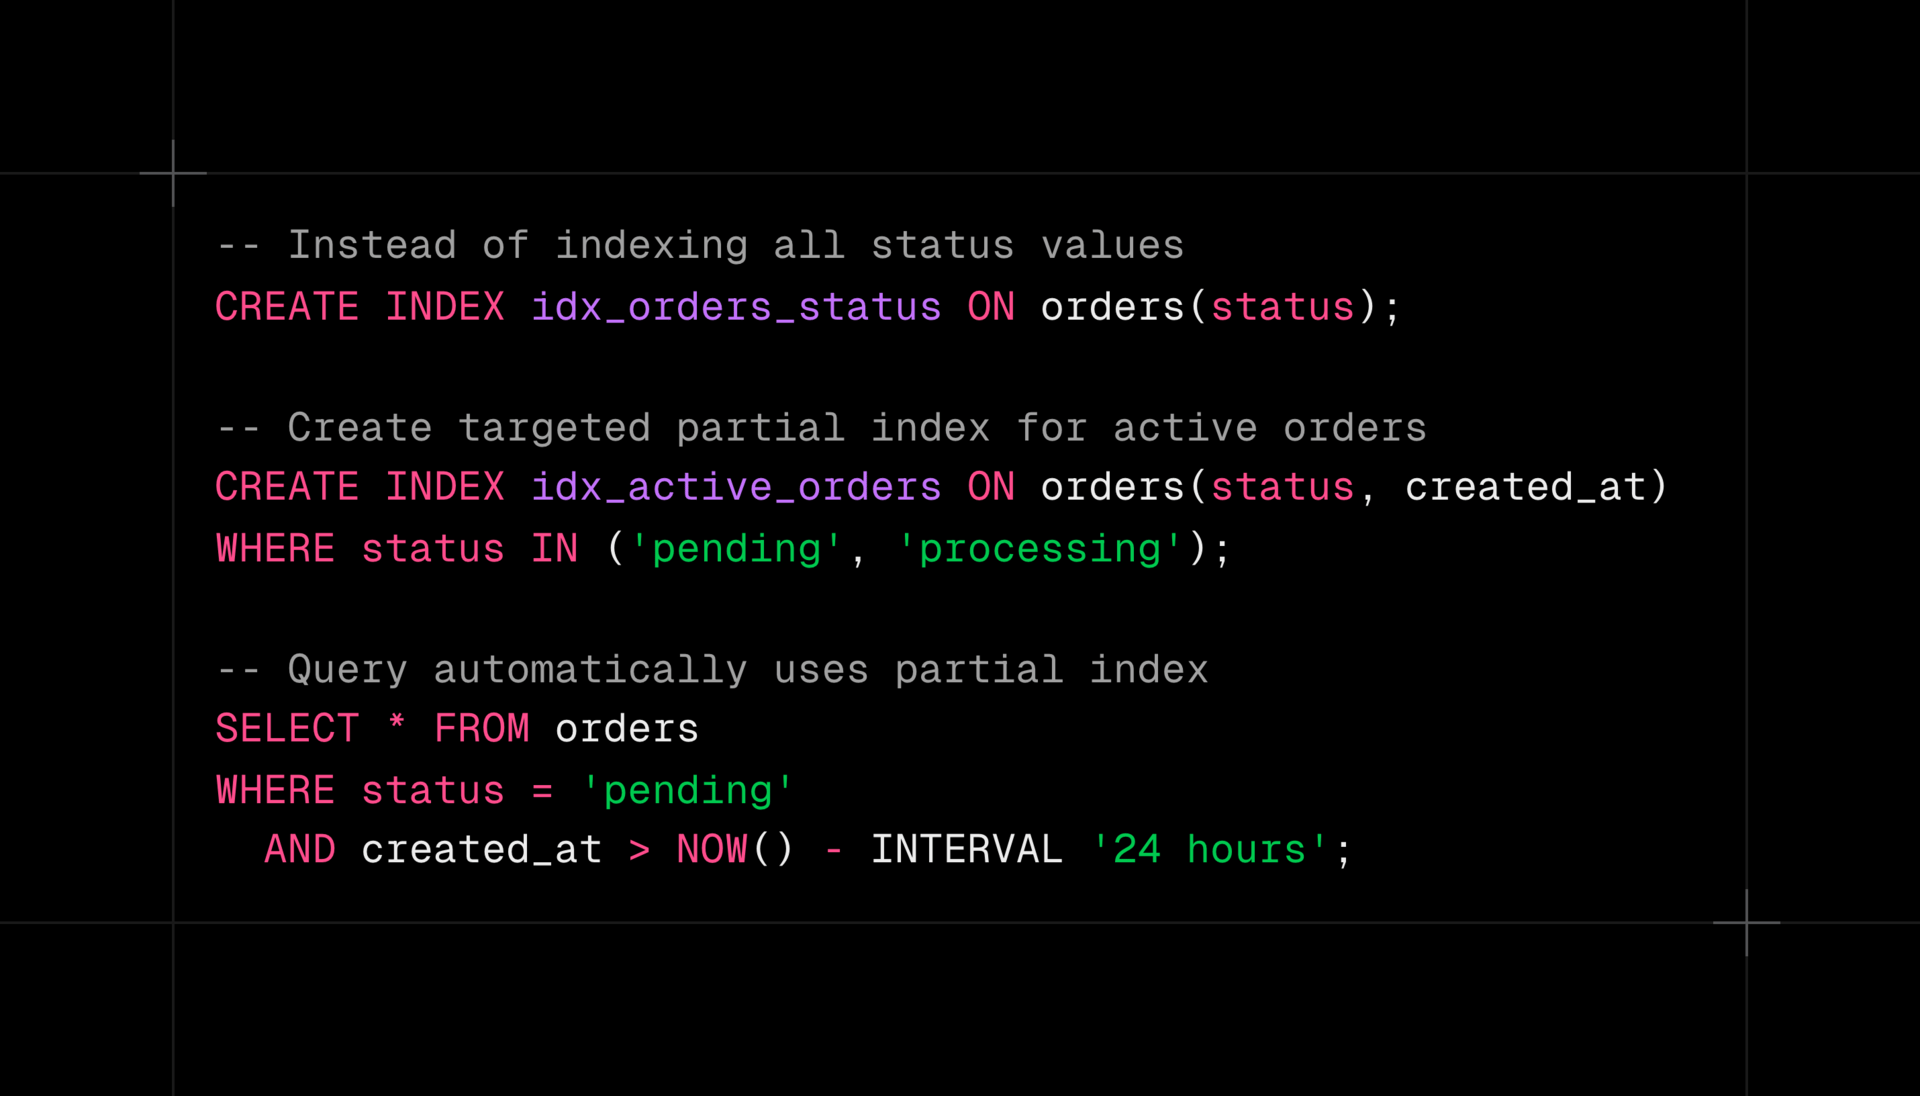
Task: Click the asterisk after SELECT
Action: (x=397, y=724)
